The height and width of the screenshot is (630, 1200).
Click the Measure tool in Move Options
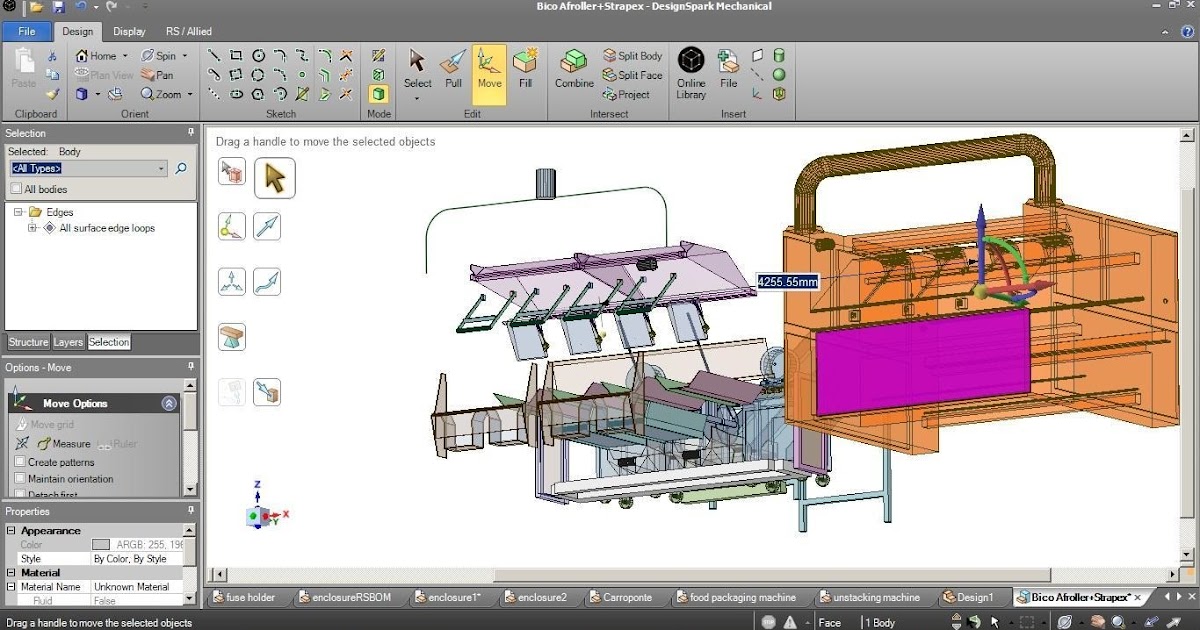(x=64, y=443)
